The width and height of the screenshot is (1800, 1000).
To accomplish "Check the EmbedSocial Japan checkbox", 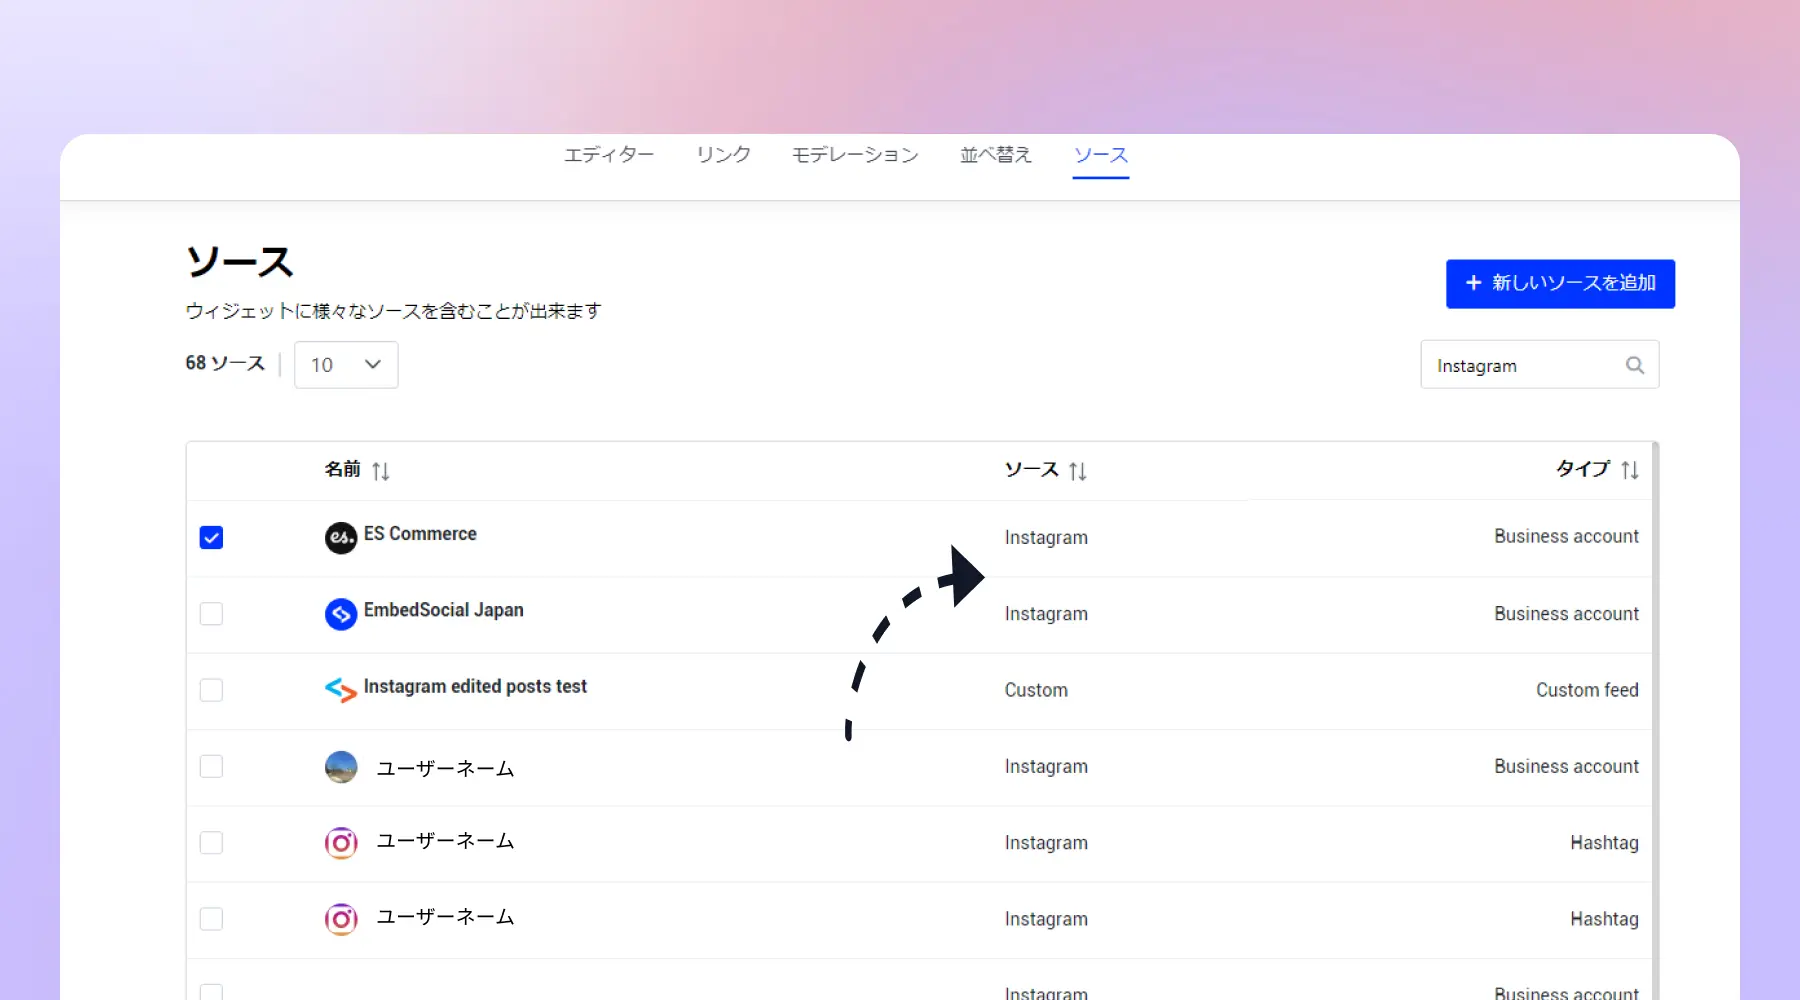I will click(211, 614).
